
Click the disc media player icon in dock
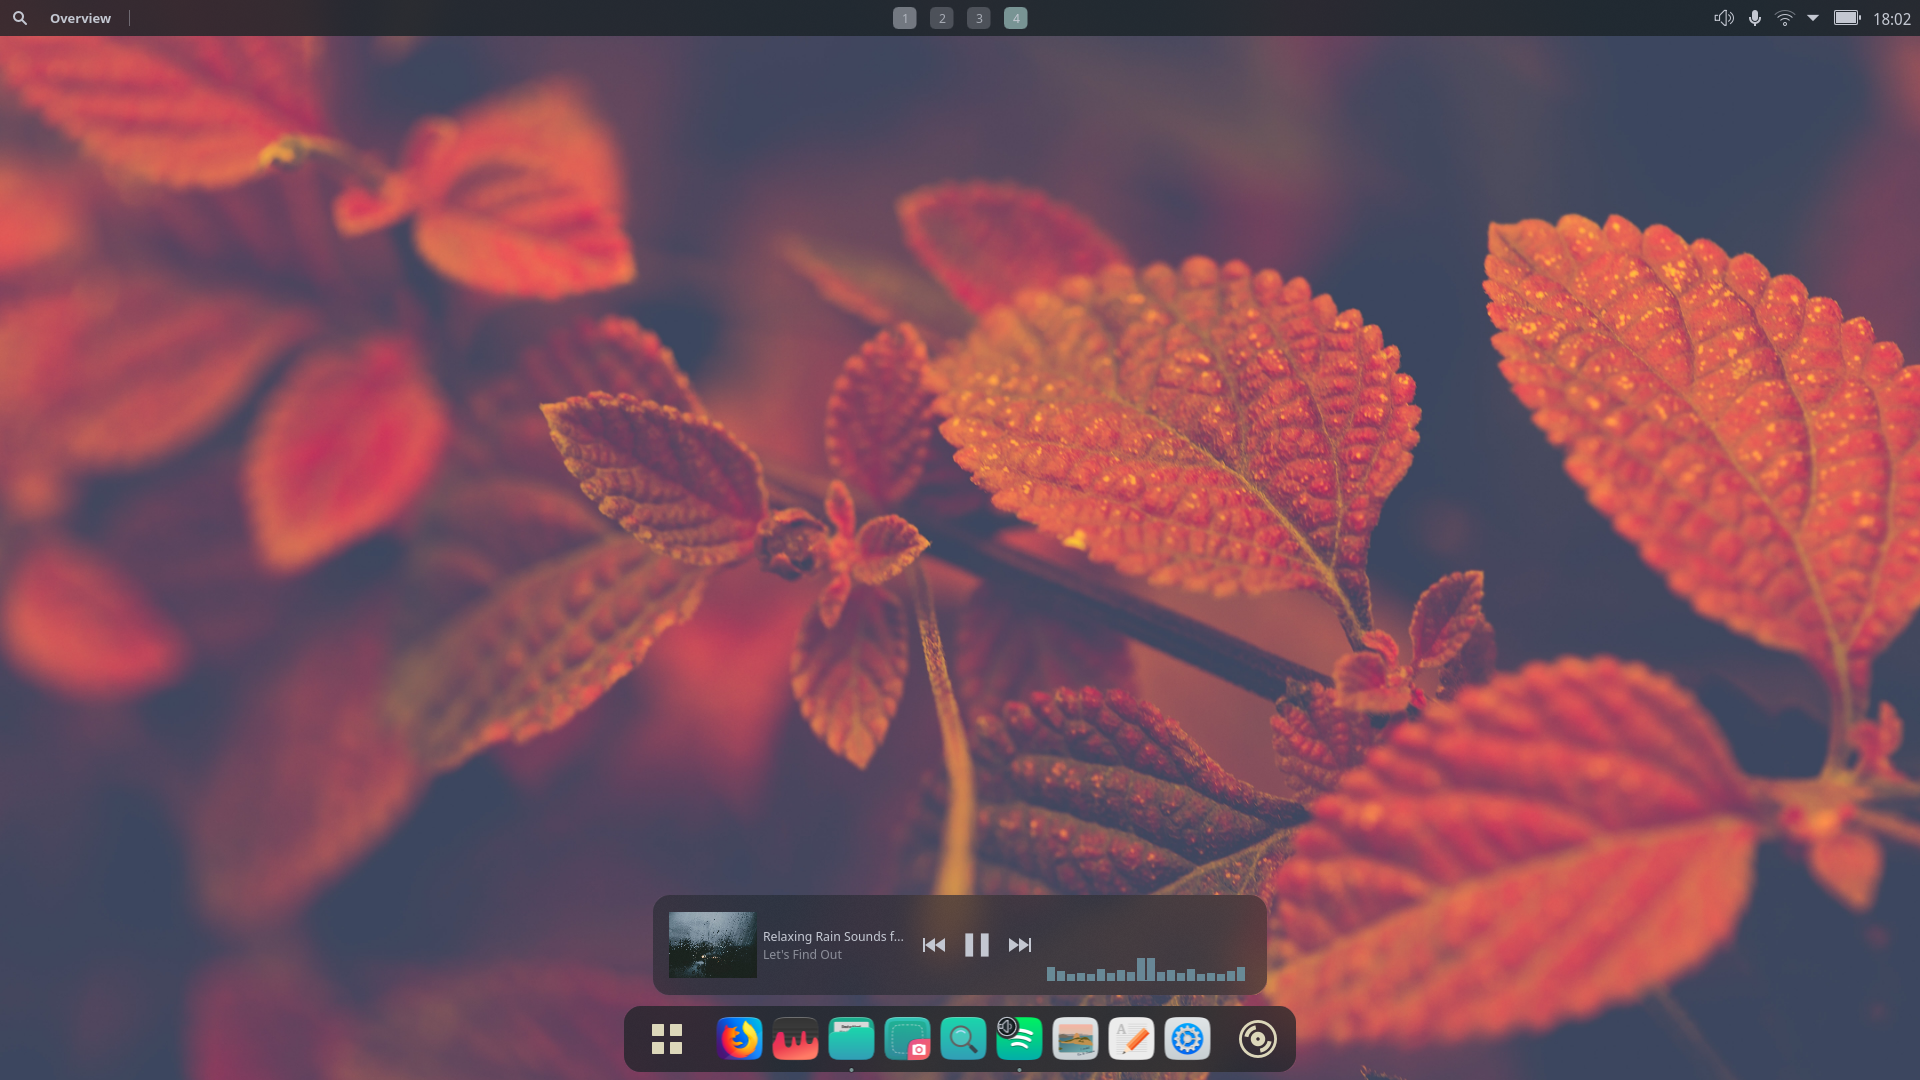(x=1257, y=1039)
